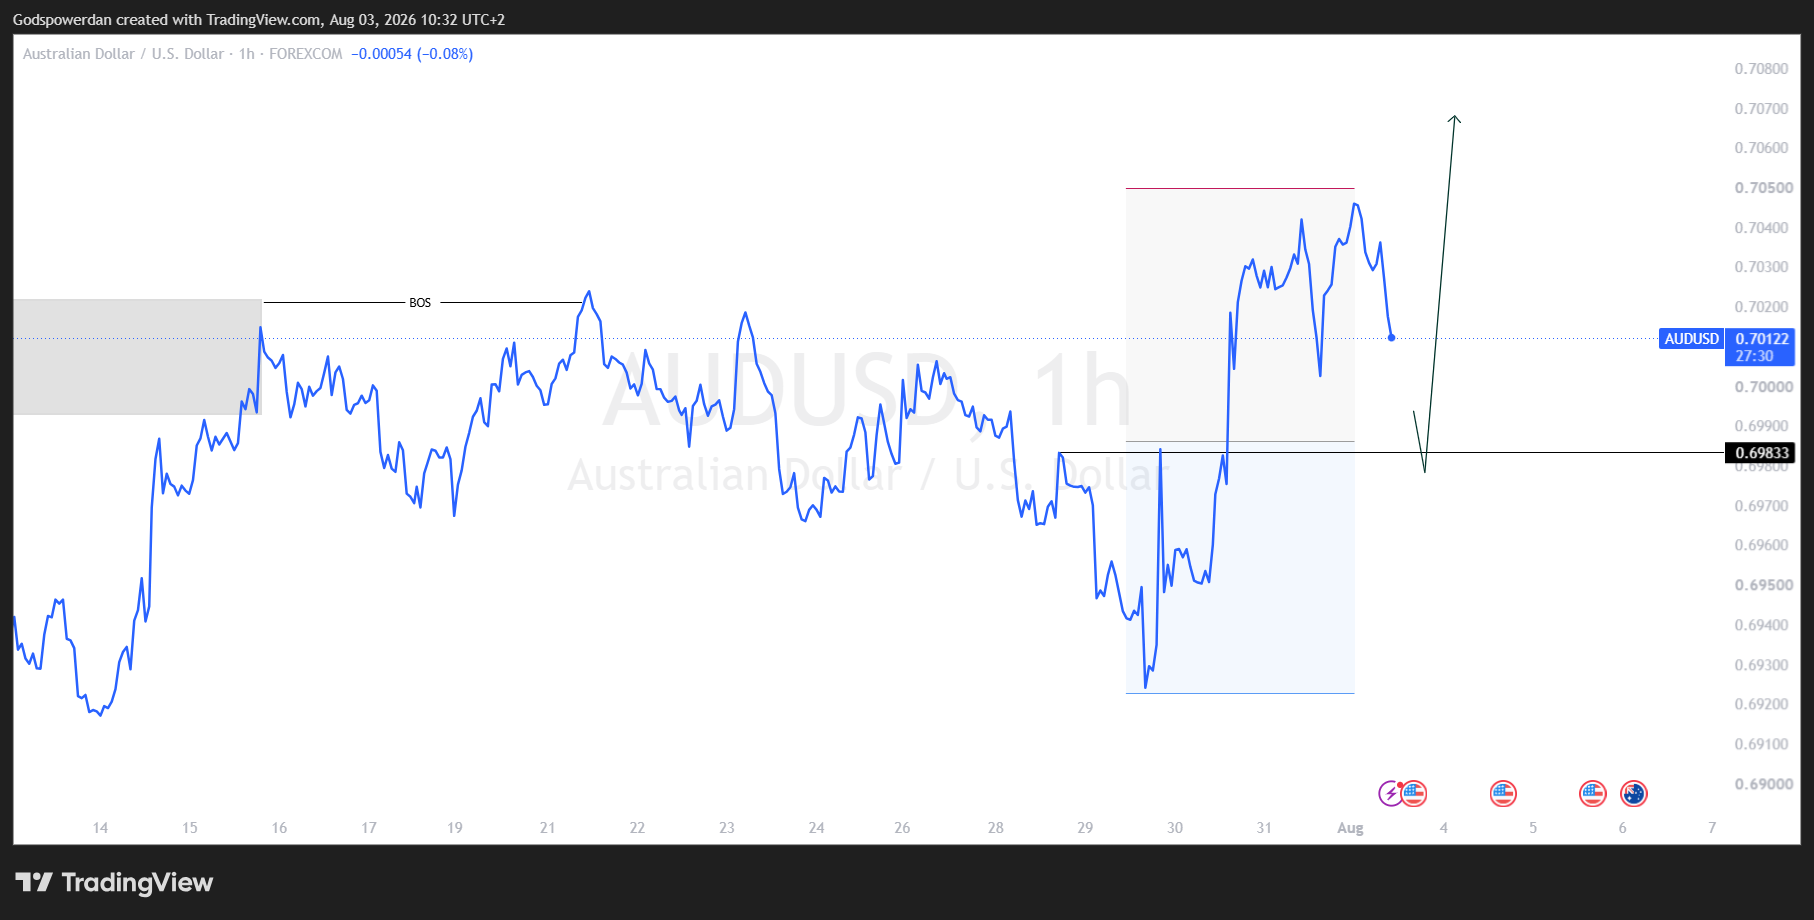Click the 1h interval in chart header

247,54
